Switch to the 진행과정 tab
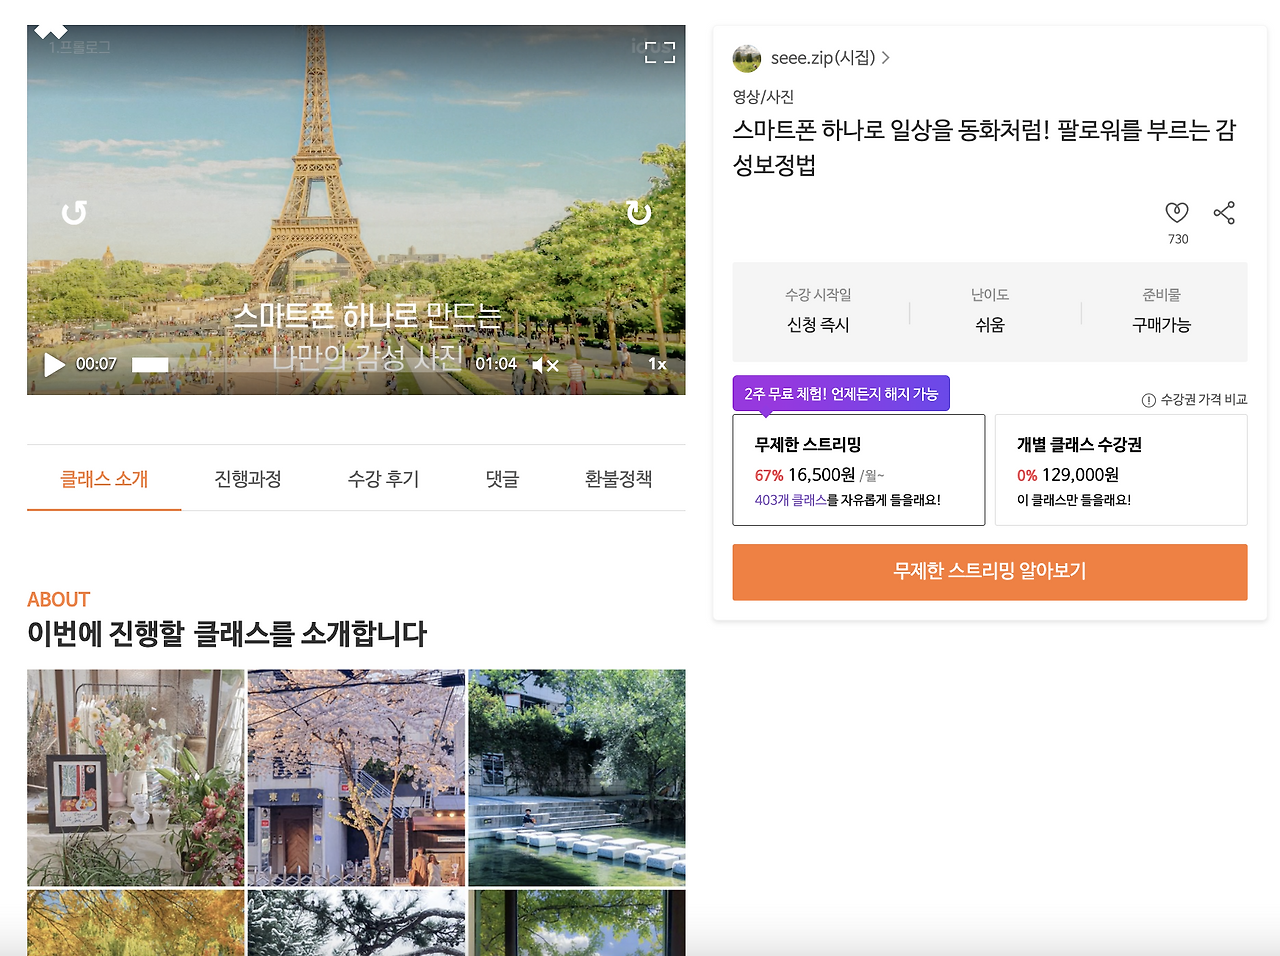Image resolution: width=1280 pixels, height=956 pixels. 248,479
